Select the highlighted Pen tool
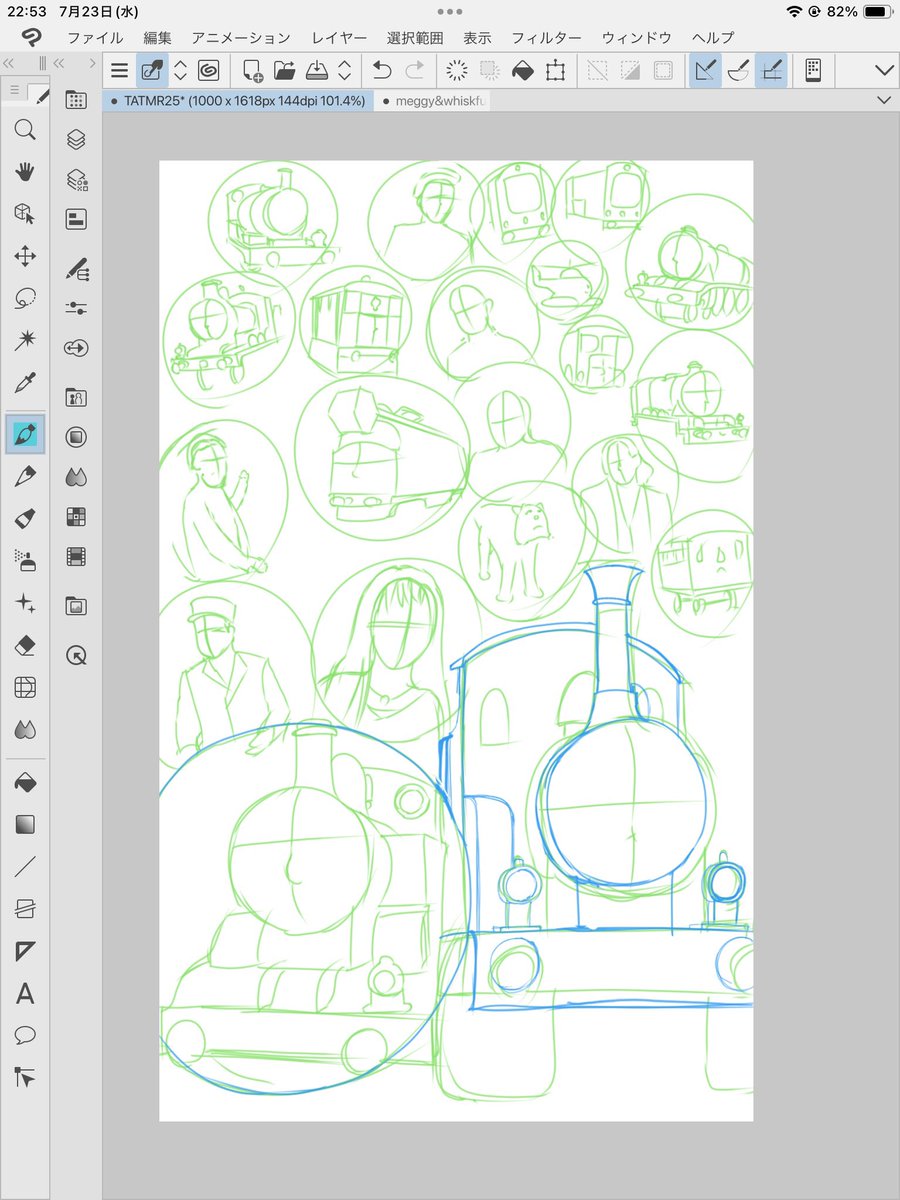 [25, 434]
